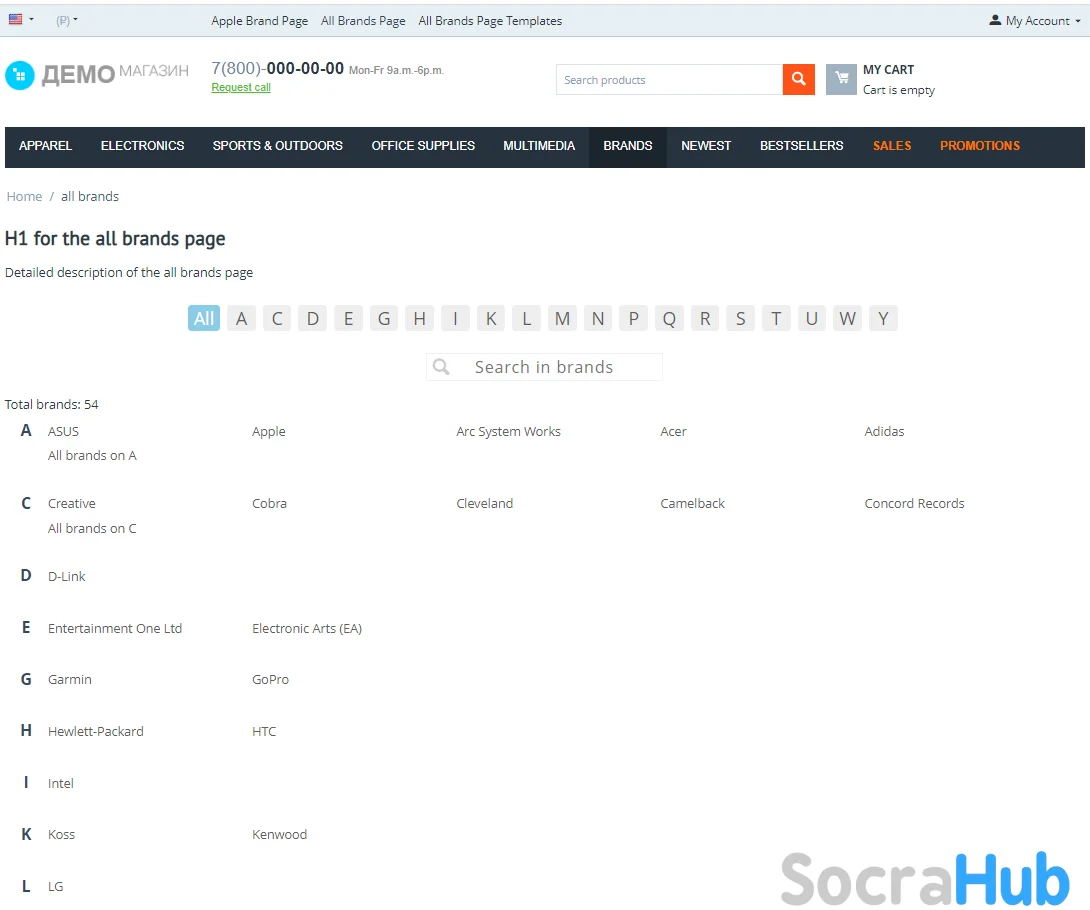The image size is (1090, 910).
Task: Filter brands by letter E
Action: coord(348,318)
